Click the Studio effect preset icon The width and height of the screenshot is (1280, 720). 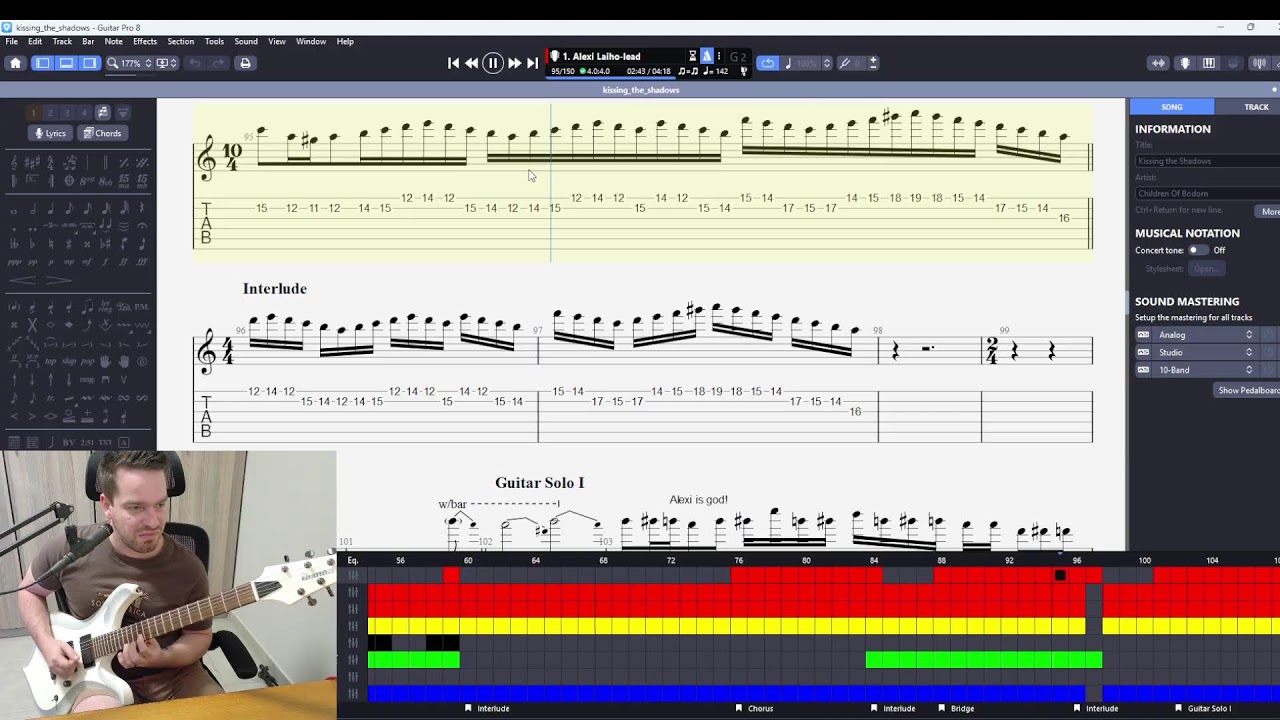pyautogui.click(x=1143, y=352)
